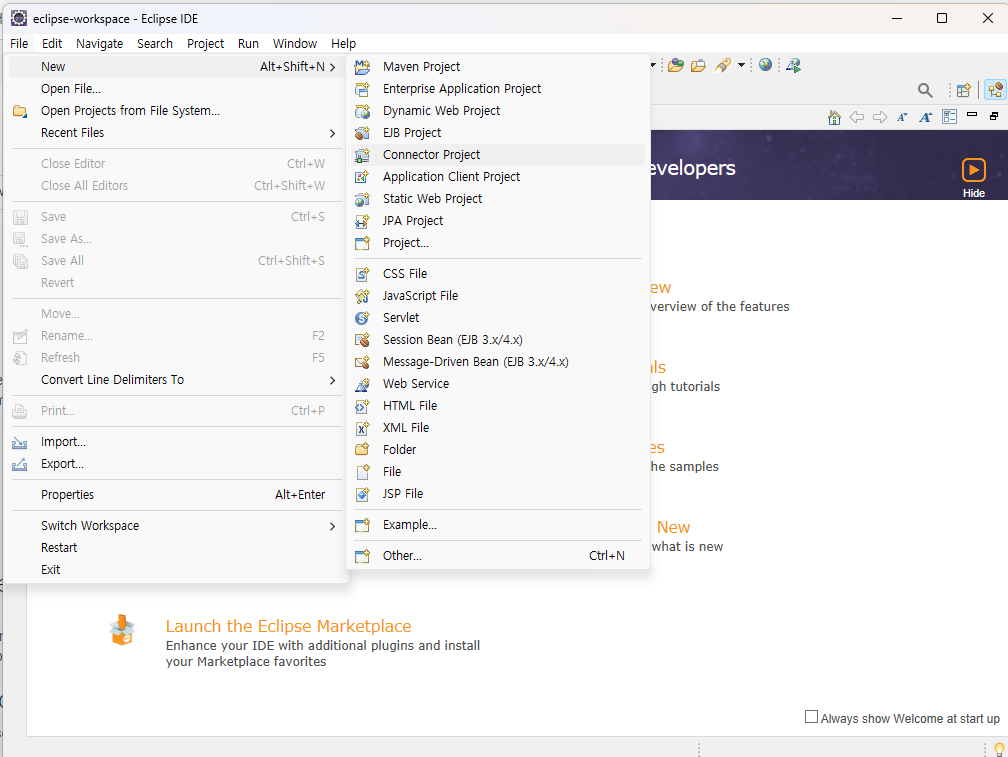Choose Export... menu entry
The image size is (1008, 757).
point(175,463)
